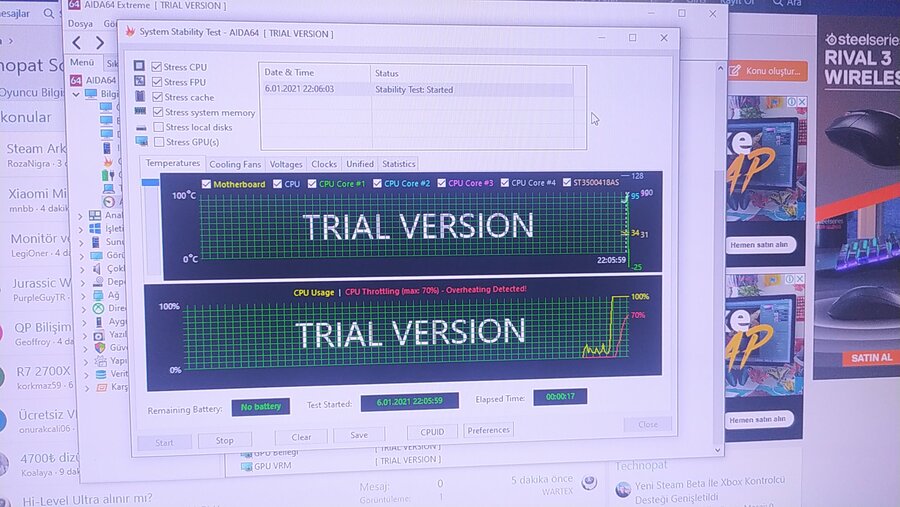Screen dimensions: 900x507
Task: Go forward with the right arrow in AIDA64
Action: [x=100, y=42]
